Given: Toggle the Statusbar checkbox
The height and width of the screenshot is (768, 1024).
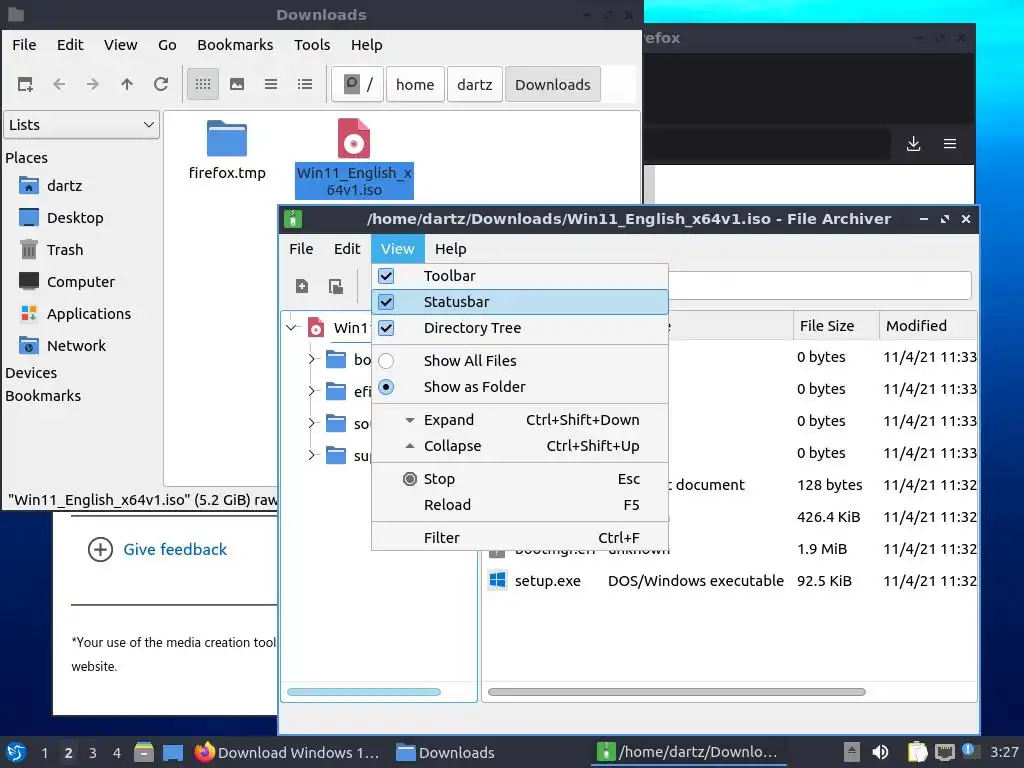Looking at the screenshot, I should (386, 302).
